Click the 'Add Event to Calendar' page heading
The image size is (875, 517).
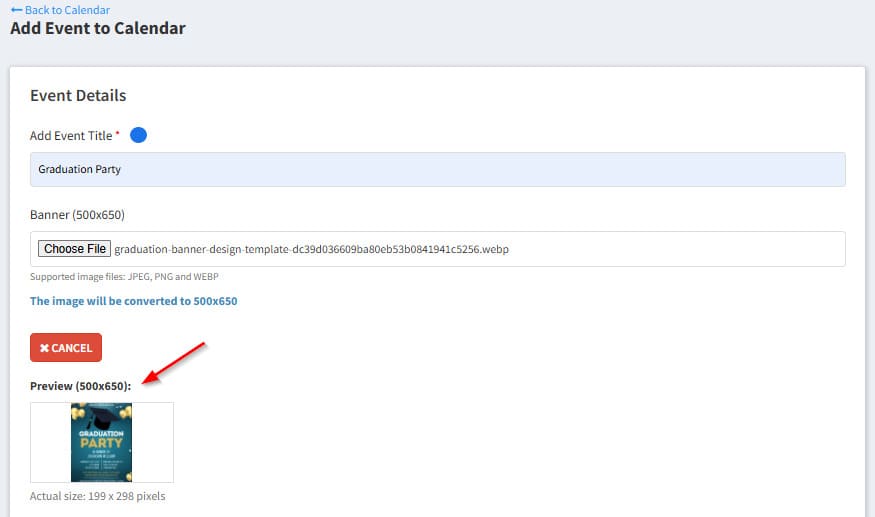[x=98, y=28]
